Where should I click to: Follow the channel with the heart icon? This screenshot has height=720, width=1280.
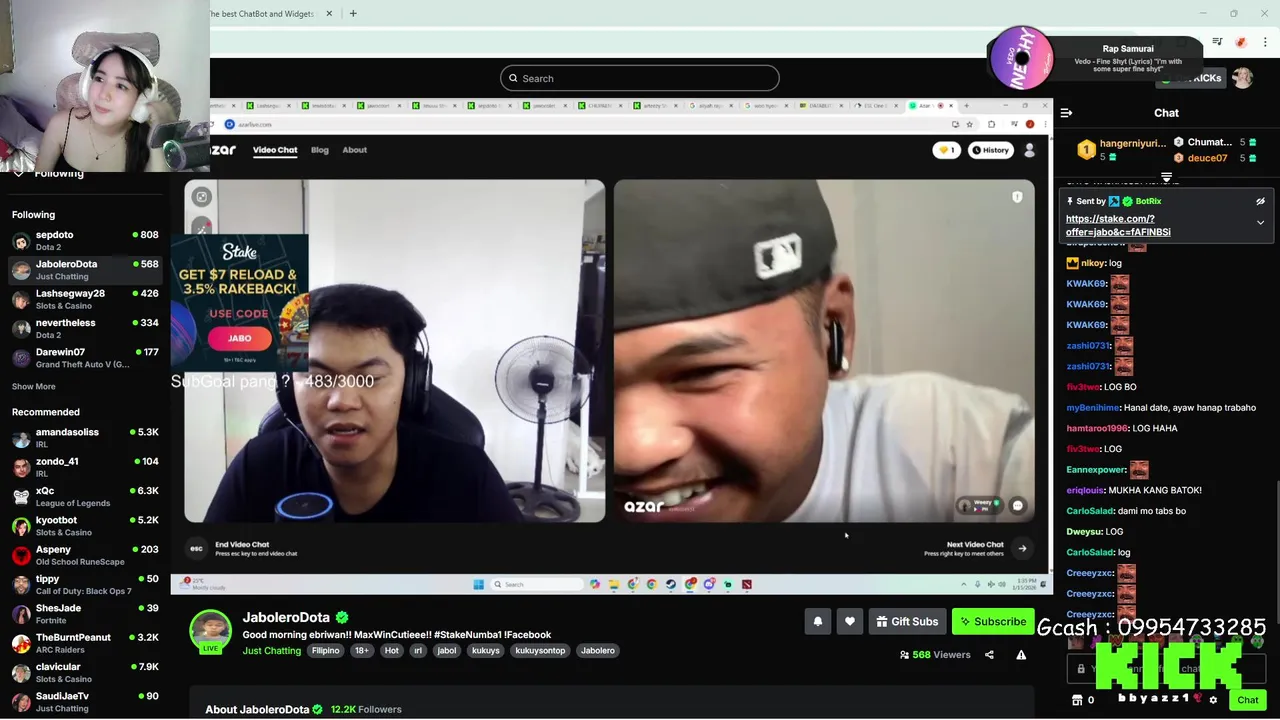coord(850,621)
